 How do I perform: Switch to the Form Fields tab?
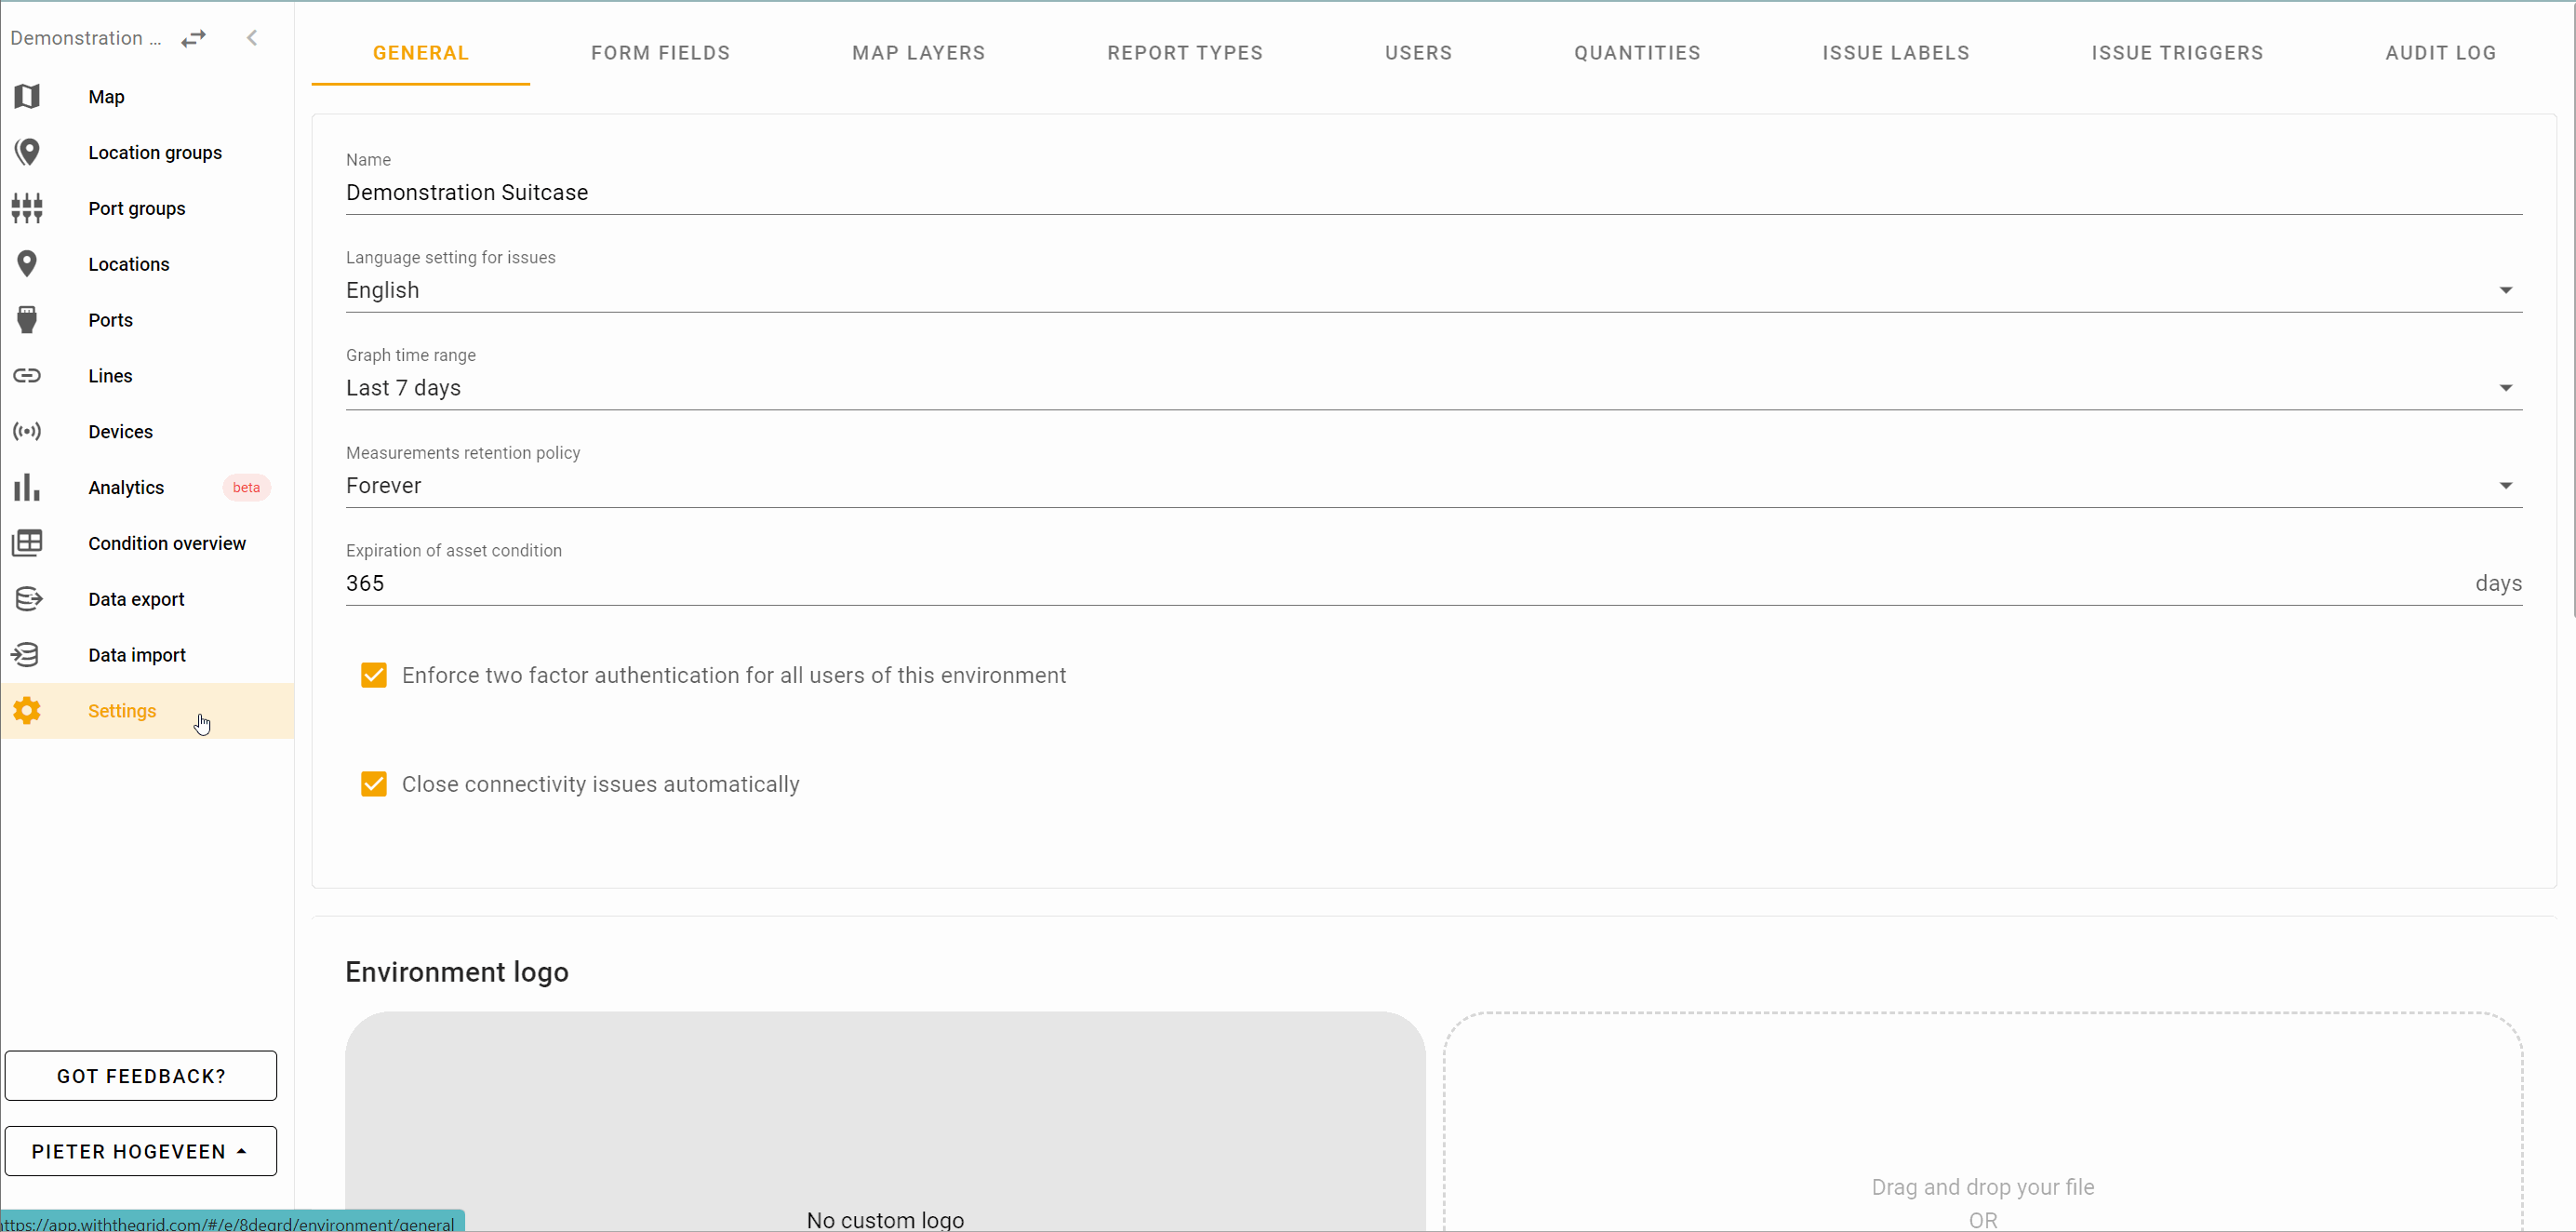(660, 53)
